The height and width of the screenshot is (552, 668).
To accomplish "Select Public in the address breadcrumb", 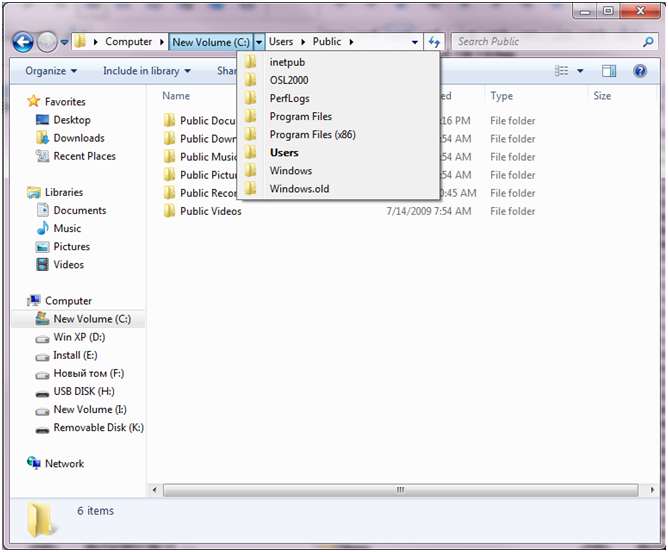I will 327,42.
